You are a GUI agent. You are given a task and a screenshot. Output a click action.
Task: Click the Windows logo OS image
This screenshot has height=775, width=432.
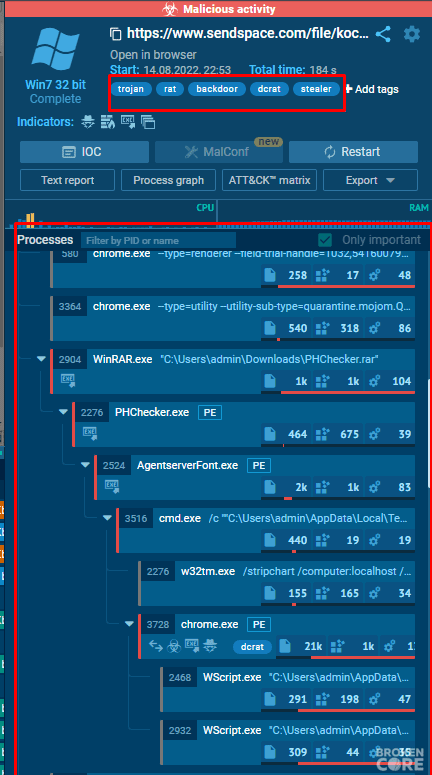[55, 50]
